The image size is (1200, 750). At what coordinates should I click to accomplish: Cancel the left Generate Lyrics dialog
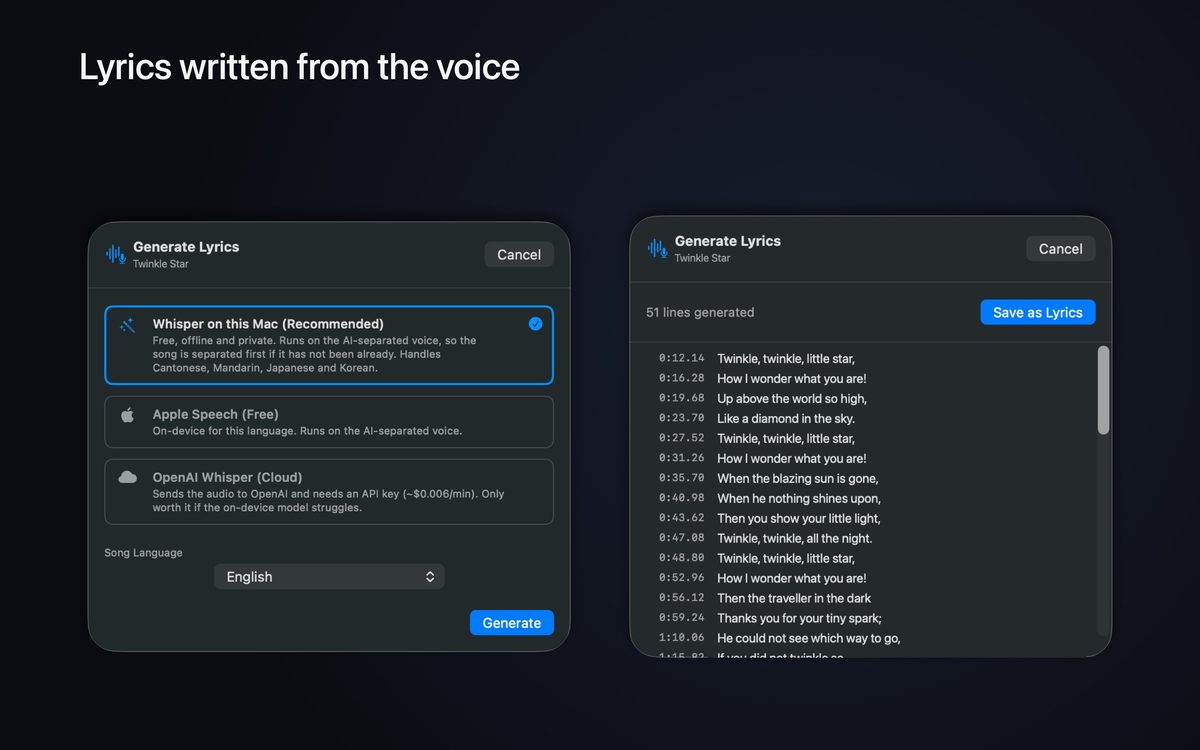519,255
